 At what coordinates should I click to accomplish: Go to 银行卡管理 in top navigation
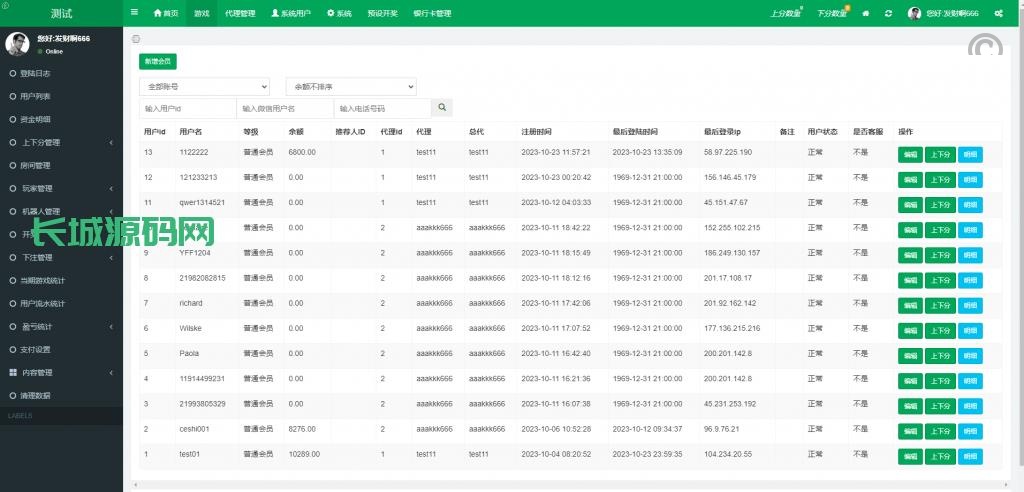[432, 13]
